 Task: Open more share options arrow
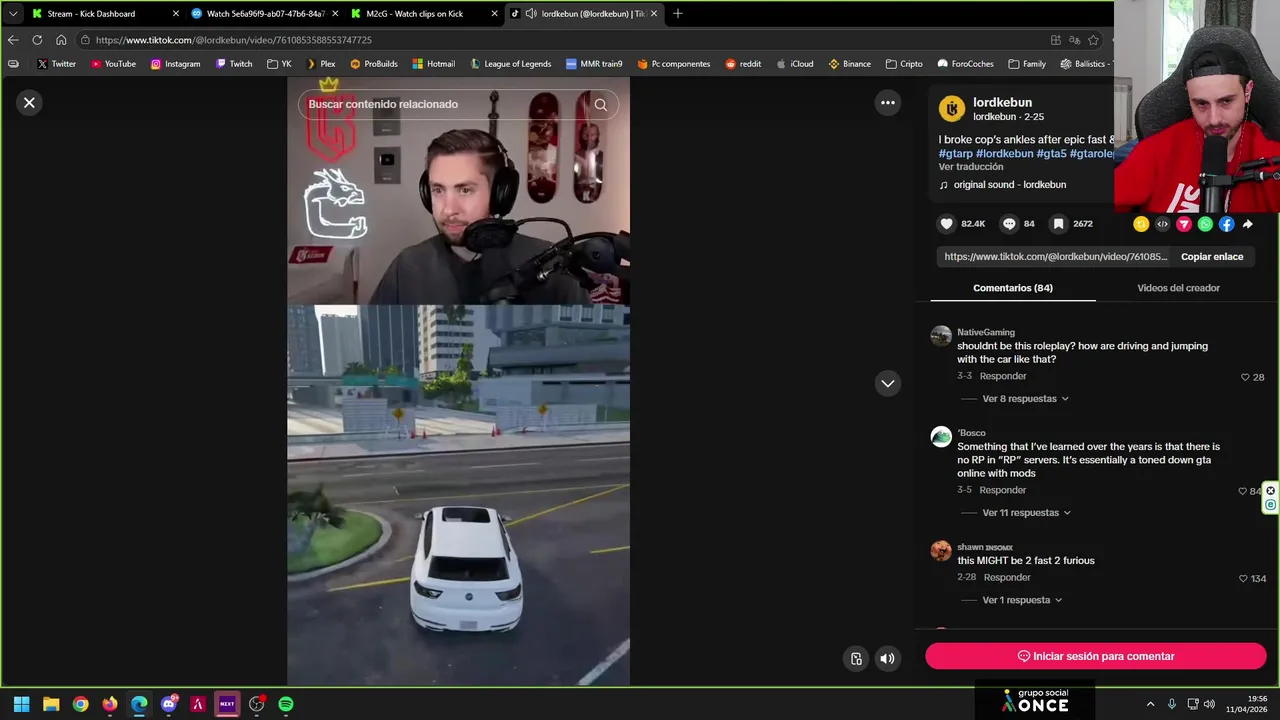pos(1247,224)
